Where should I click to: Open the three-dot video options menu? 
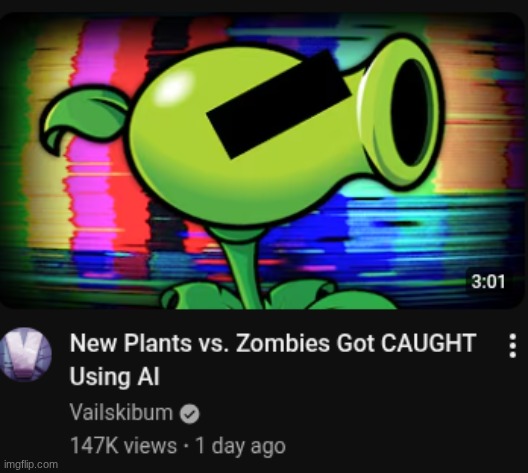(x=513, y=345)
